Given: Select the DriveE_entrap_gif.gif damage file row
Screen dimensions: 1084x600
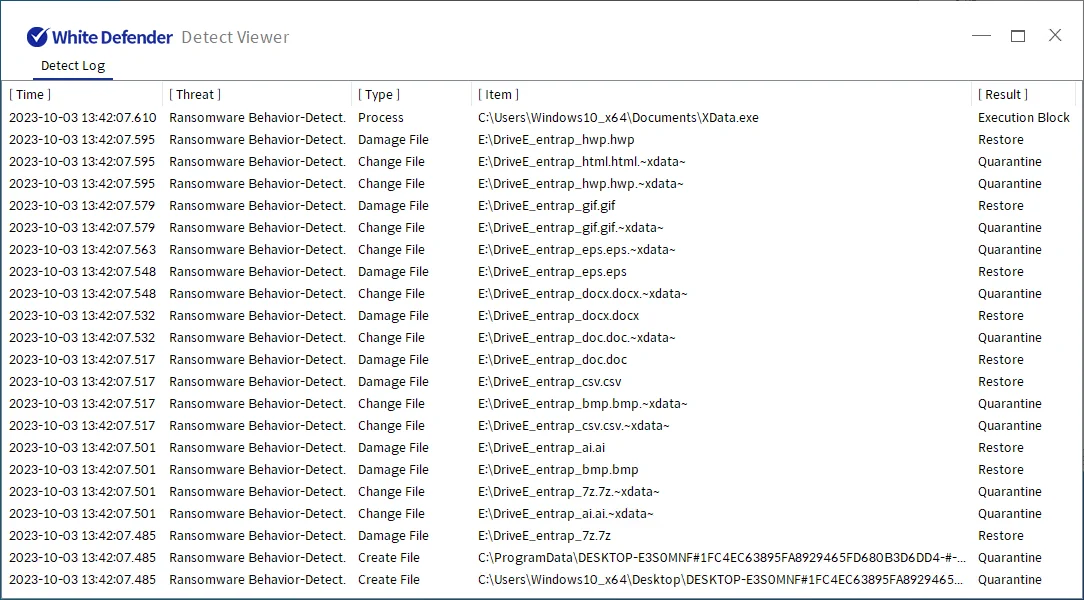Looking at the screenshot, I should coord(547,206).
